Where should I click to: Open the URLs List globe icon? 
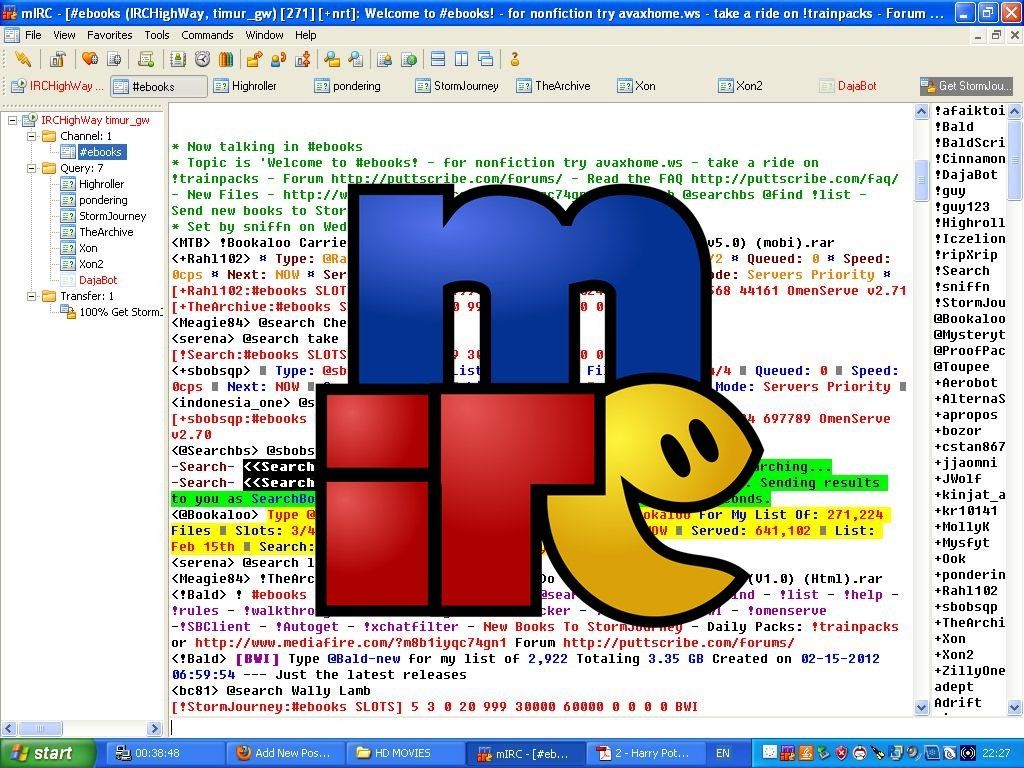tap(409, 59)
